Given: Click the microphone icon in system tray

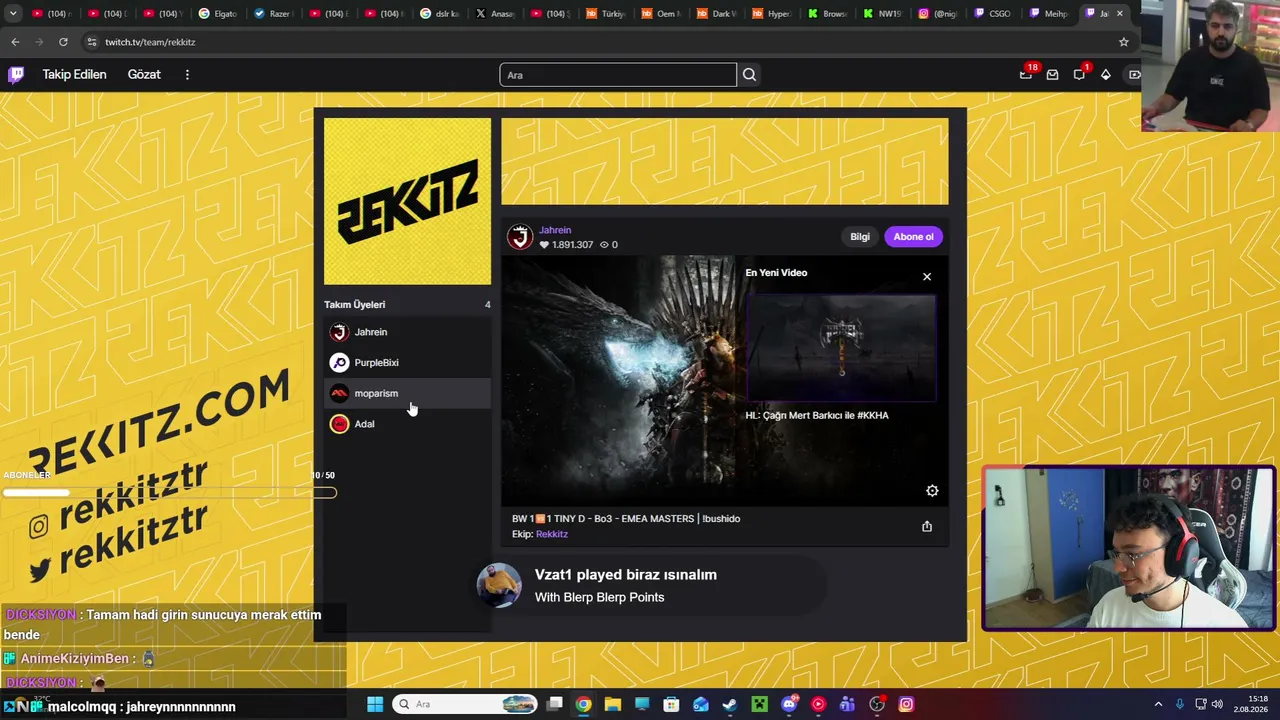Looking at the screenshot, I should pyautogui.click(x=1180, y=704).
